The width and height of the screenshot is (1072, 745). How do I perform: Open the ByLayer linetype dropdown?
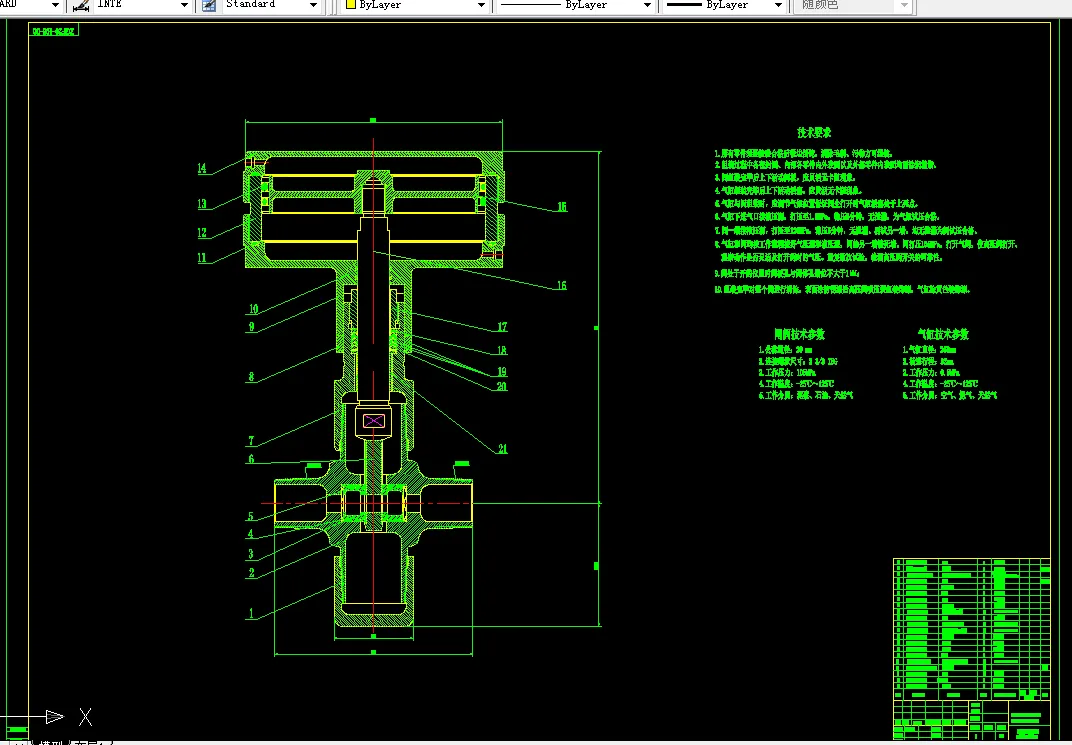click(647, 5)
